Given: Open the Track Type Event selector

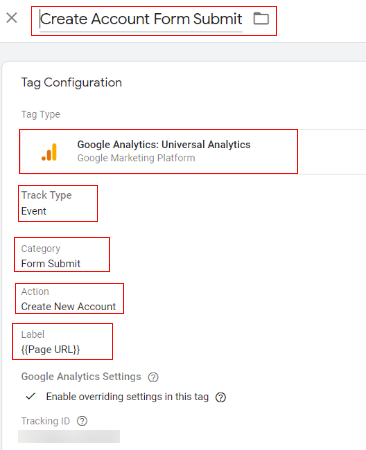Looking at the screenshot, I should [x=58, y=203].
